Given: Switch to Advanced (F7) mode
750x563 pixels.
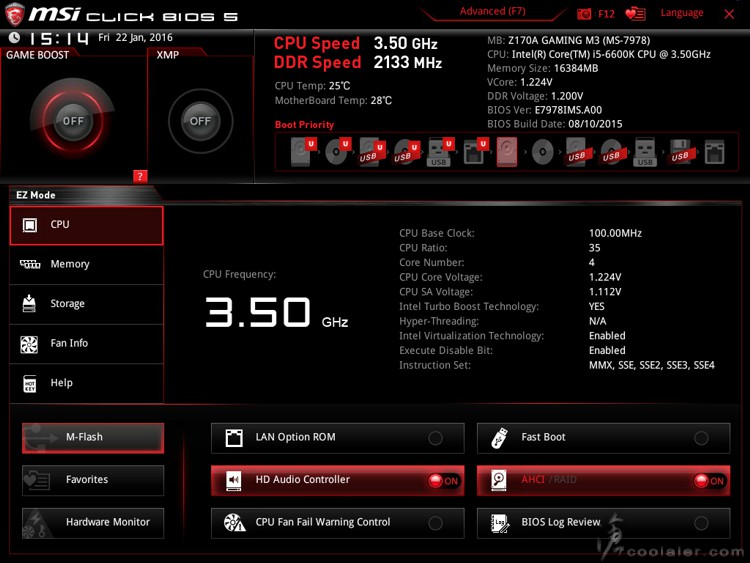Looking at the screenshot, I should tap(493, 11).
